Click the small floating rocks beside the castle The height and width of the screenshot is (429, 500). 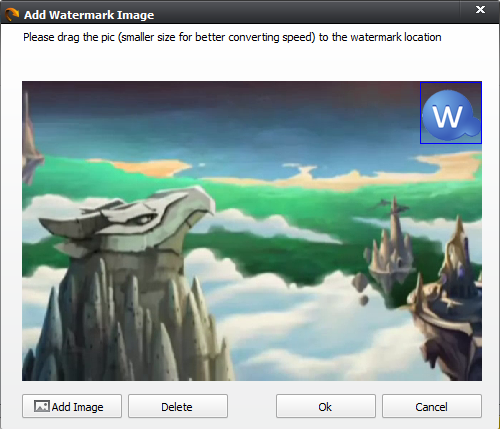(361, 288)
